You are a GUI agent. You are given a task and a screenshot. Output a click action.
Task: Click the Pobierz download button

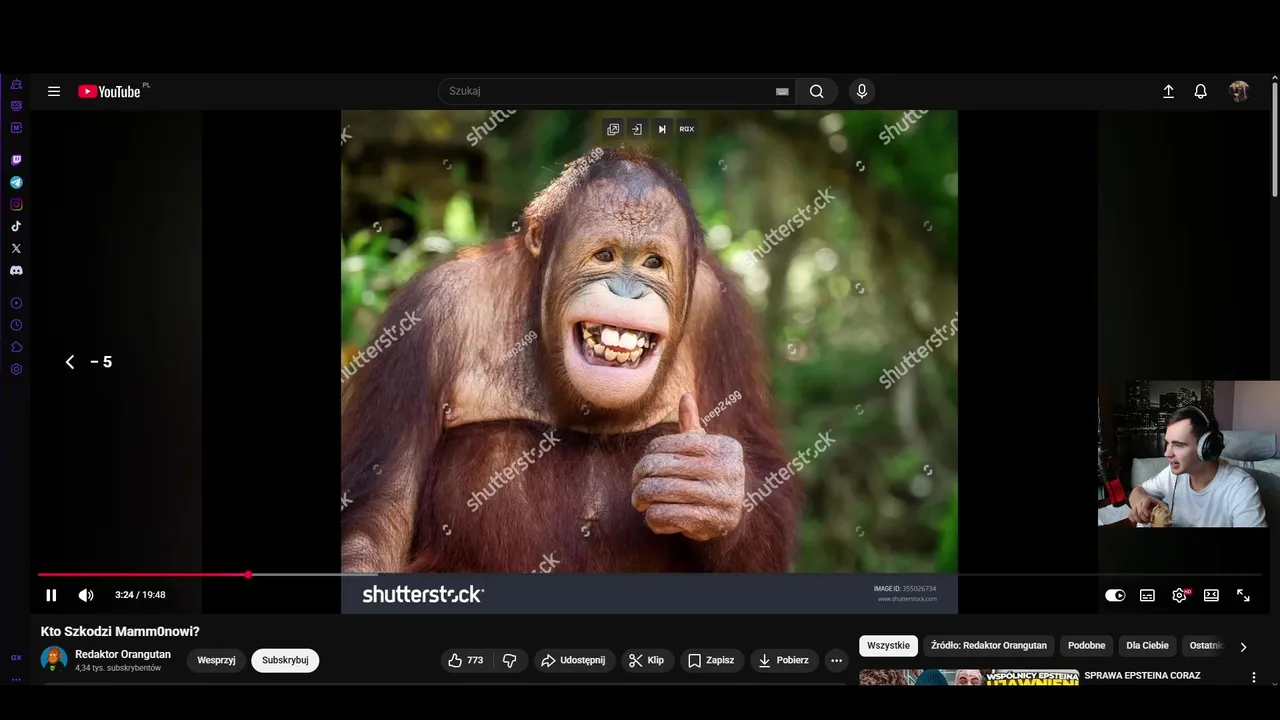pos(783,660)
